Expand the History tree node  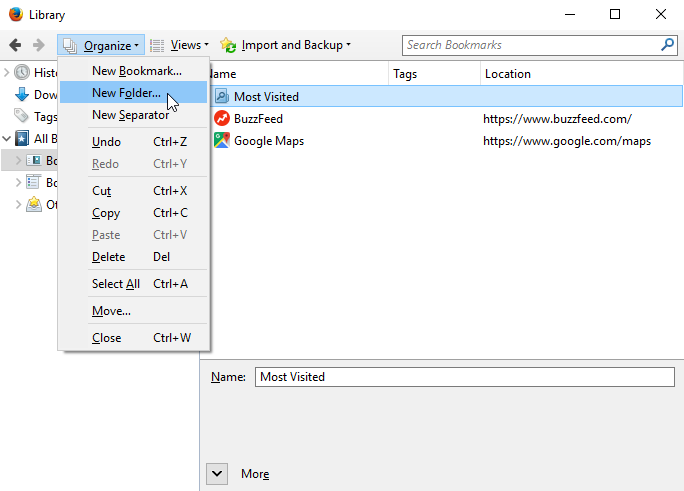click(x=7, y=73)
